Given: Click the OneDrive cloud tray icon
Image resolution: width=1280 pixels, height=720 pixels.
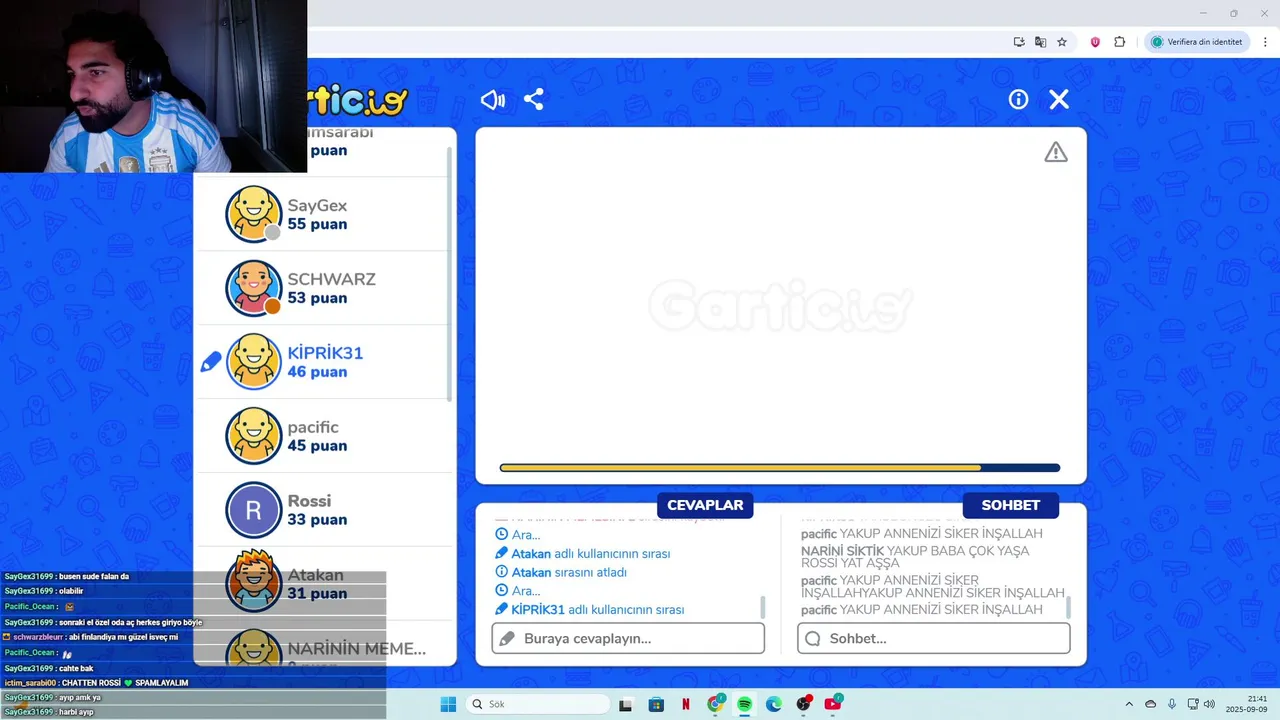Looking at the screenshot, I should pyautogui.click(x=1151, y=704).
